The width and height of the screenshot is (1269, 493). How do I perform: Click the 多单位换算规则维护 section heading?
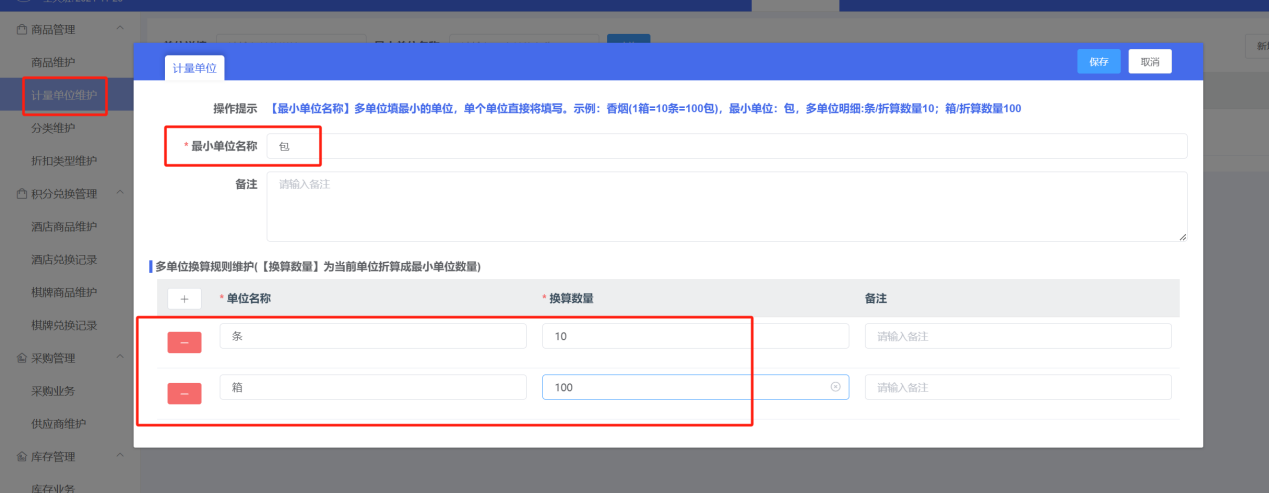click(x=318, y=266)
